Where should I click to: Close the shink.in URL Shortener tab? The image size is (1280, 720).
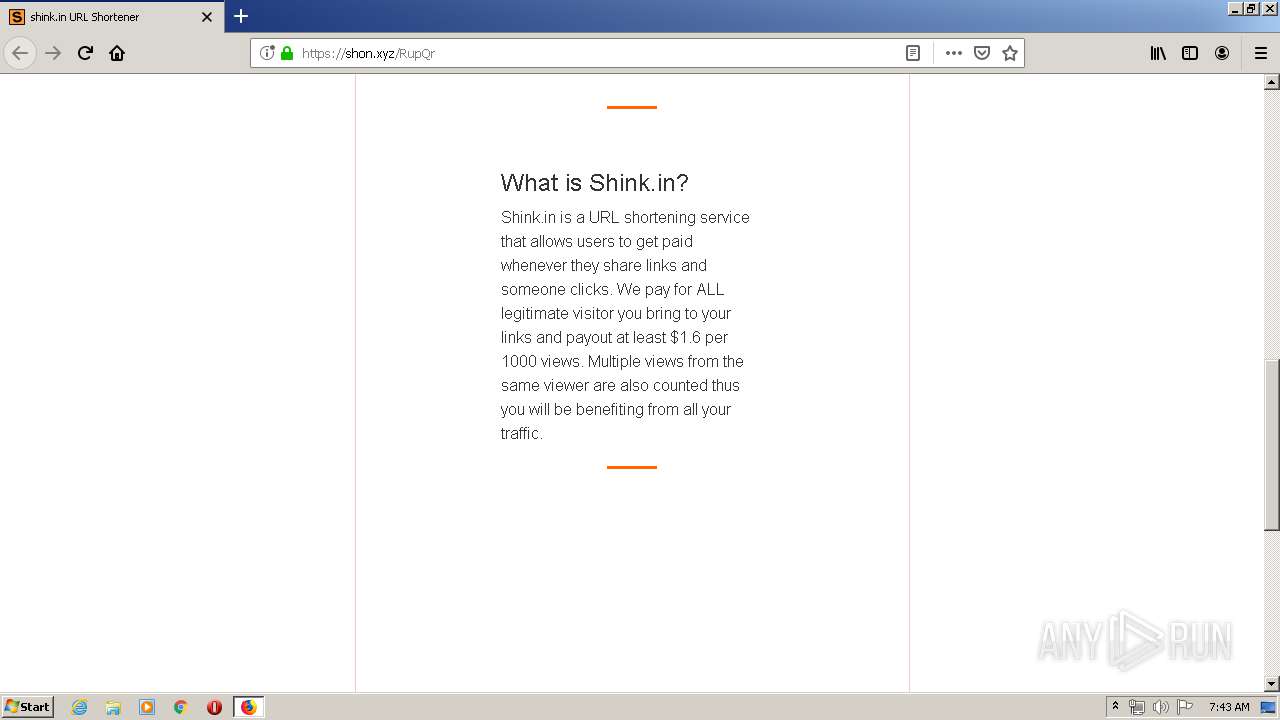207,17
